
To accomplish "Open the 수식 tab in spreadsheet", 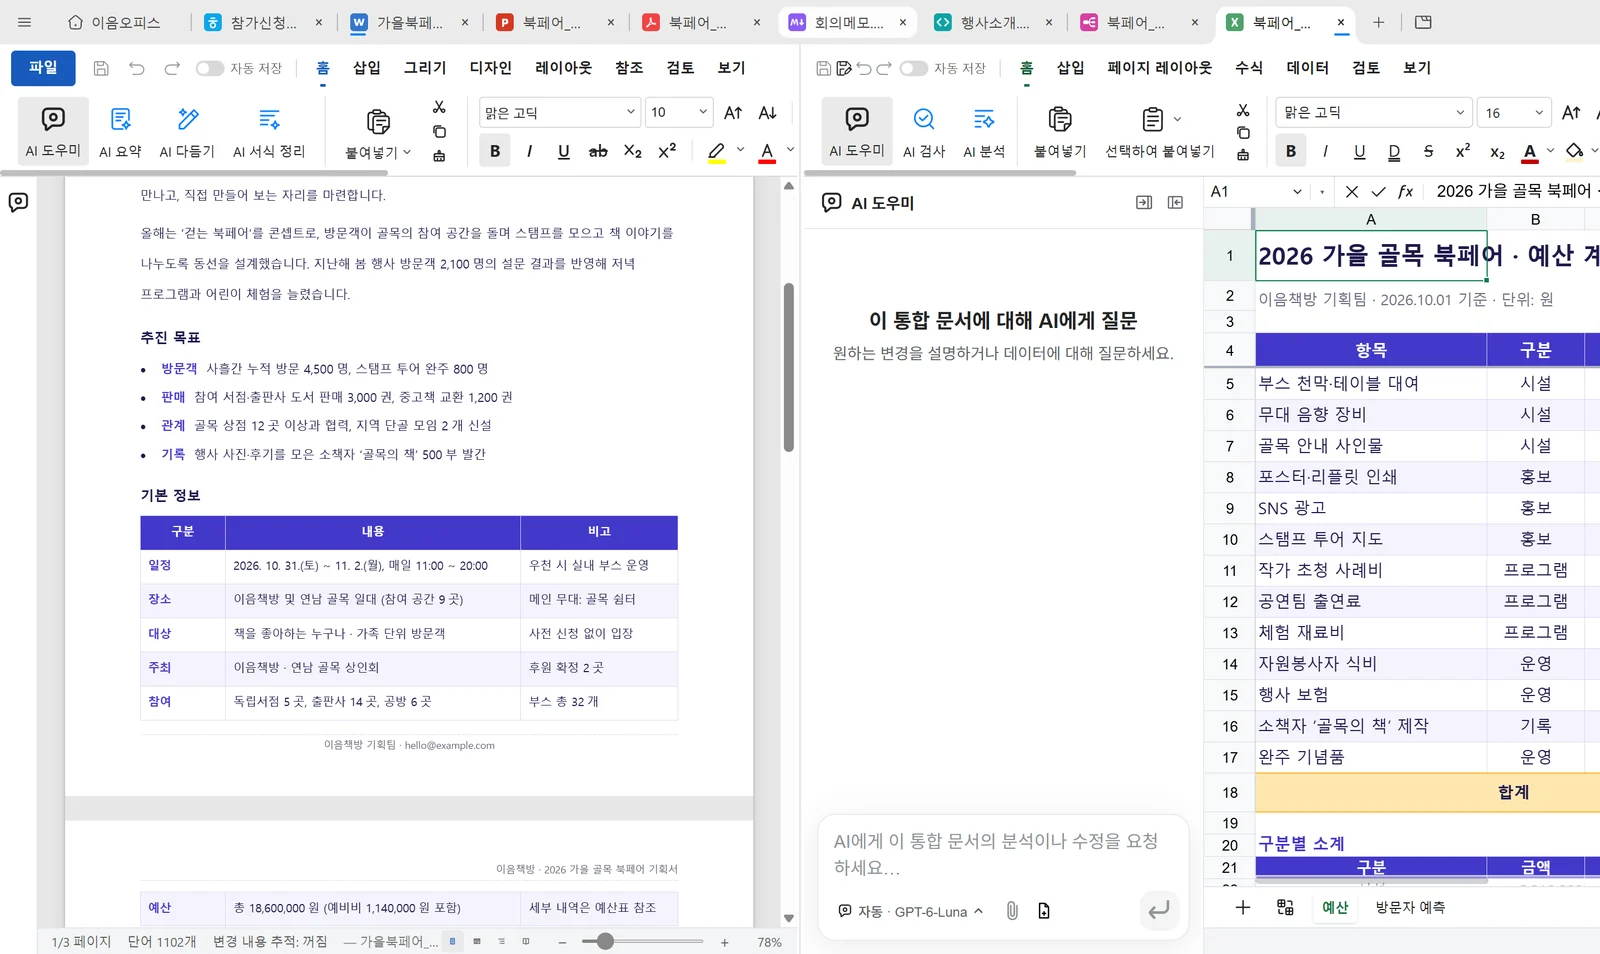I will [x=1249, y=68].
